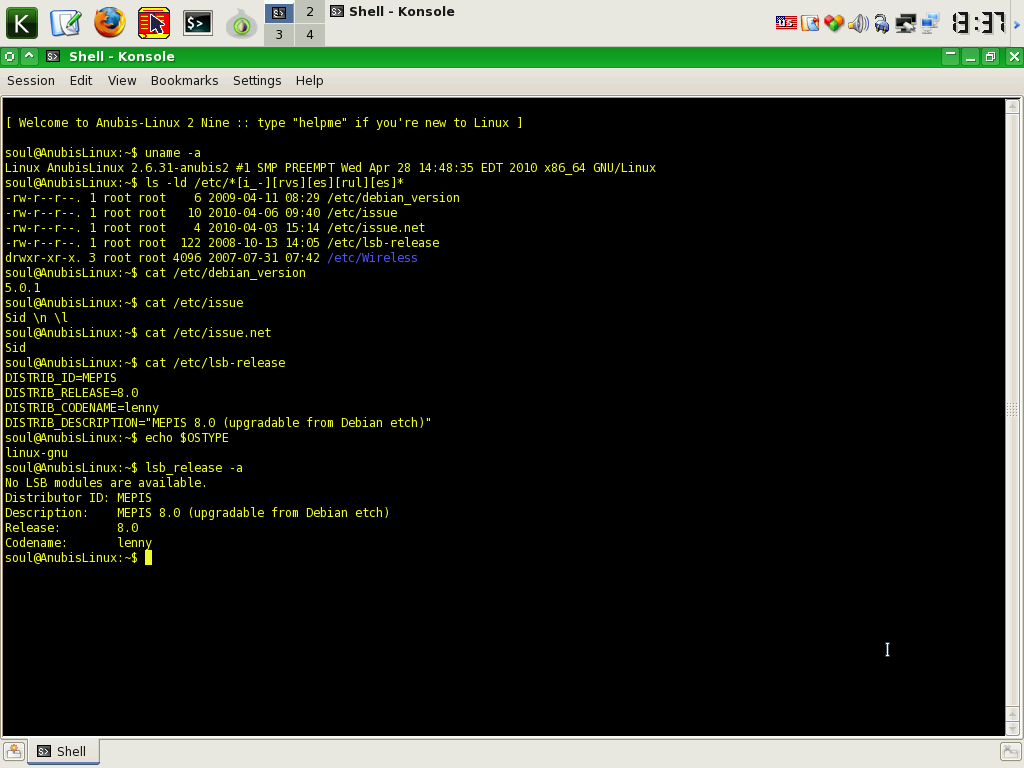Click the terminal prompt cursor block
The width and height of the screenshot is (1024, 768).
pos(148,558)
